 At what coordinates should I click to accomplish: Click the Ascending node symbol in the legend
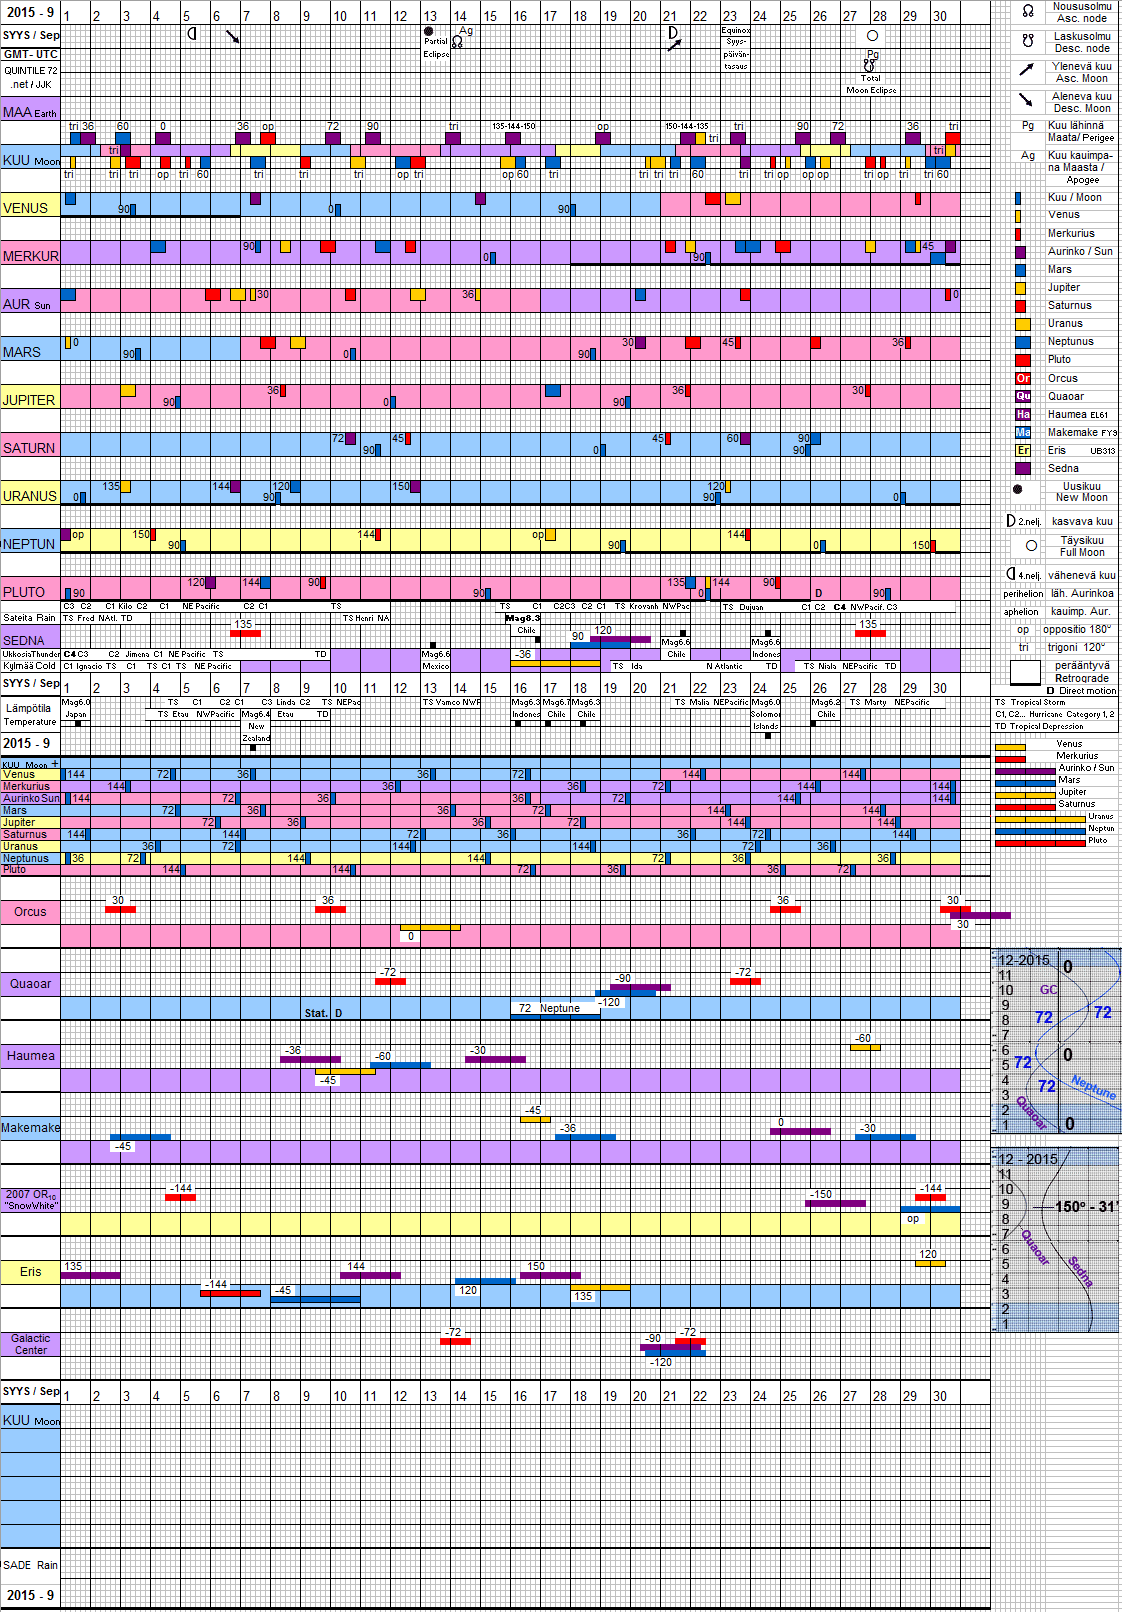[x=1027, y=12]
